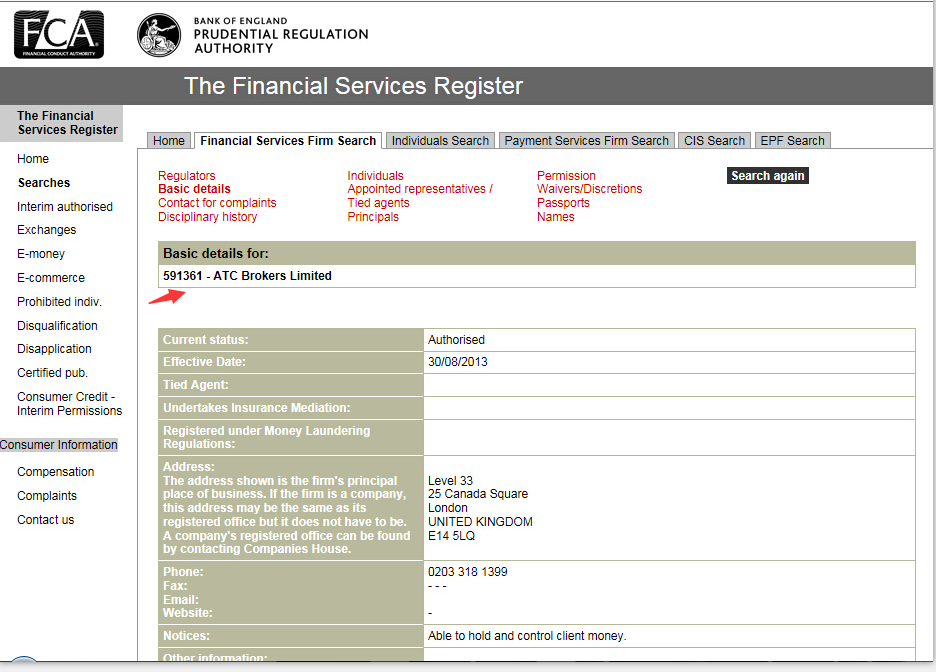This screenshot has height=672, width=936.
Task: Open Searches in the sidebar
Action: pos(44,183)
